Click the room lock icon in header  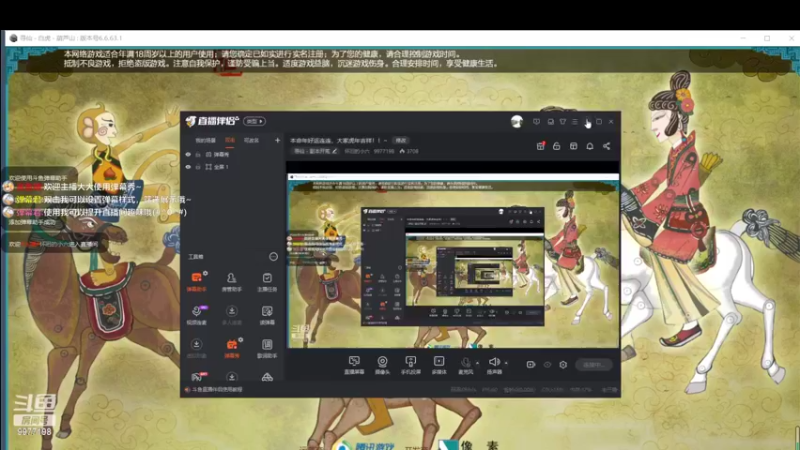pyautogui.click(x=557, y=146)
